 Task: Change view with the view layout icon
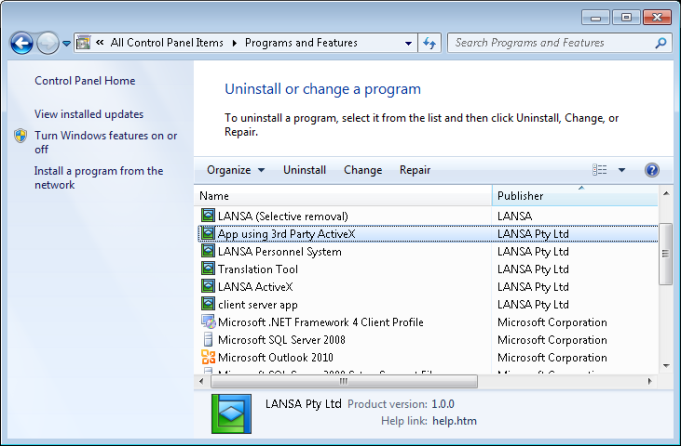pyautogui.click(x=599, y=170)
